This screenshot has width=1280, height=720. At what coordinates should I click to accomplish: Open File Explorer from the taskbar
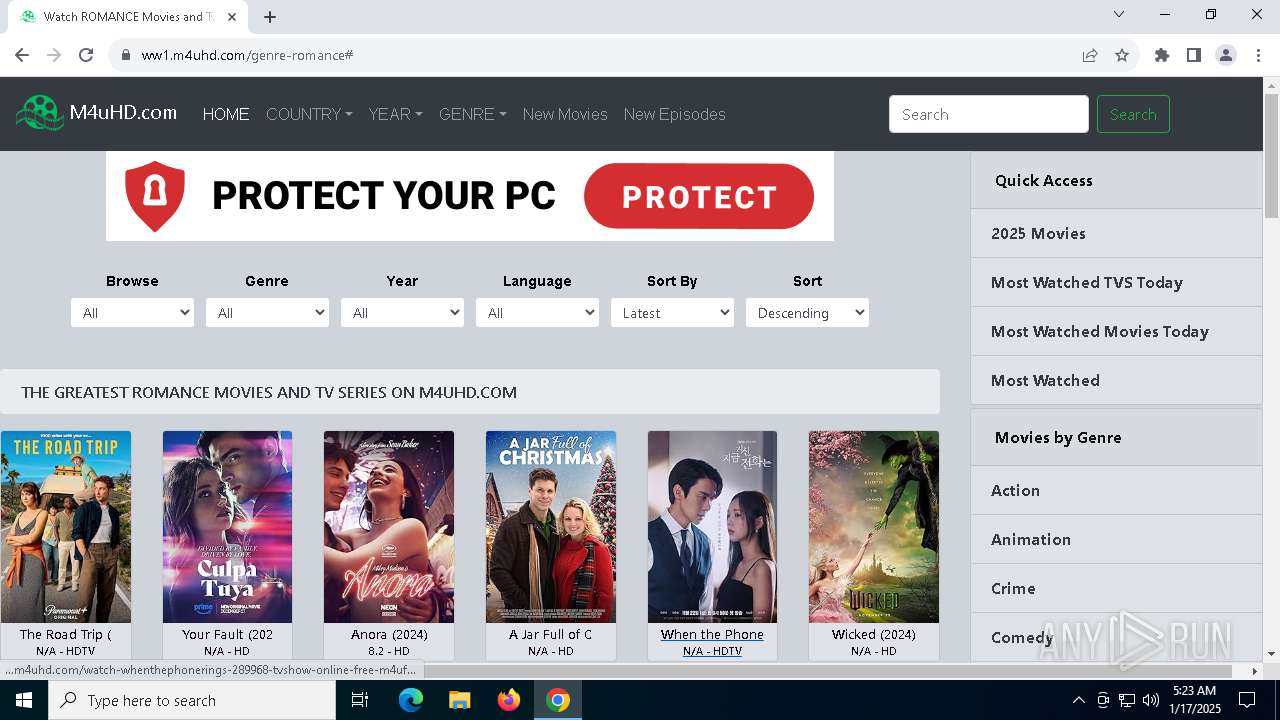[x=460, y=700]
